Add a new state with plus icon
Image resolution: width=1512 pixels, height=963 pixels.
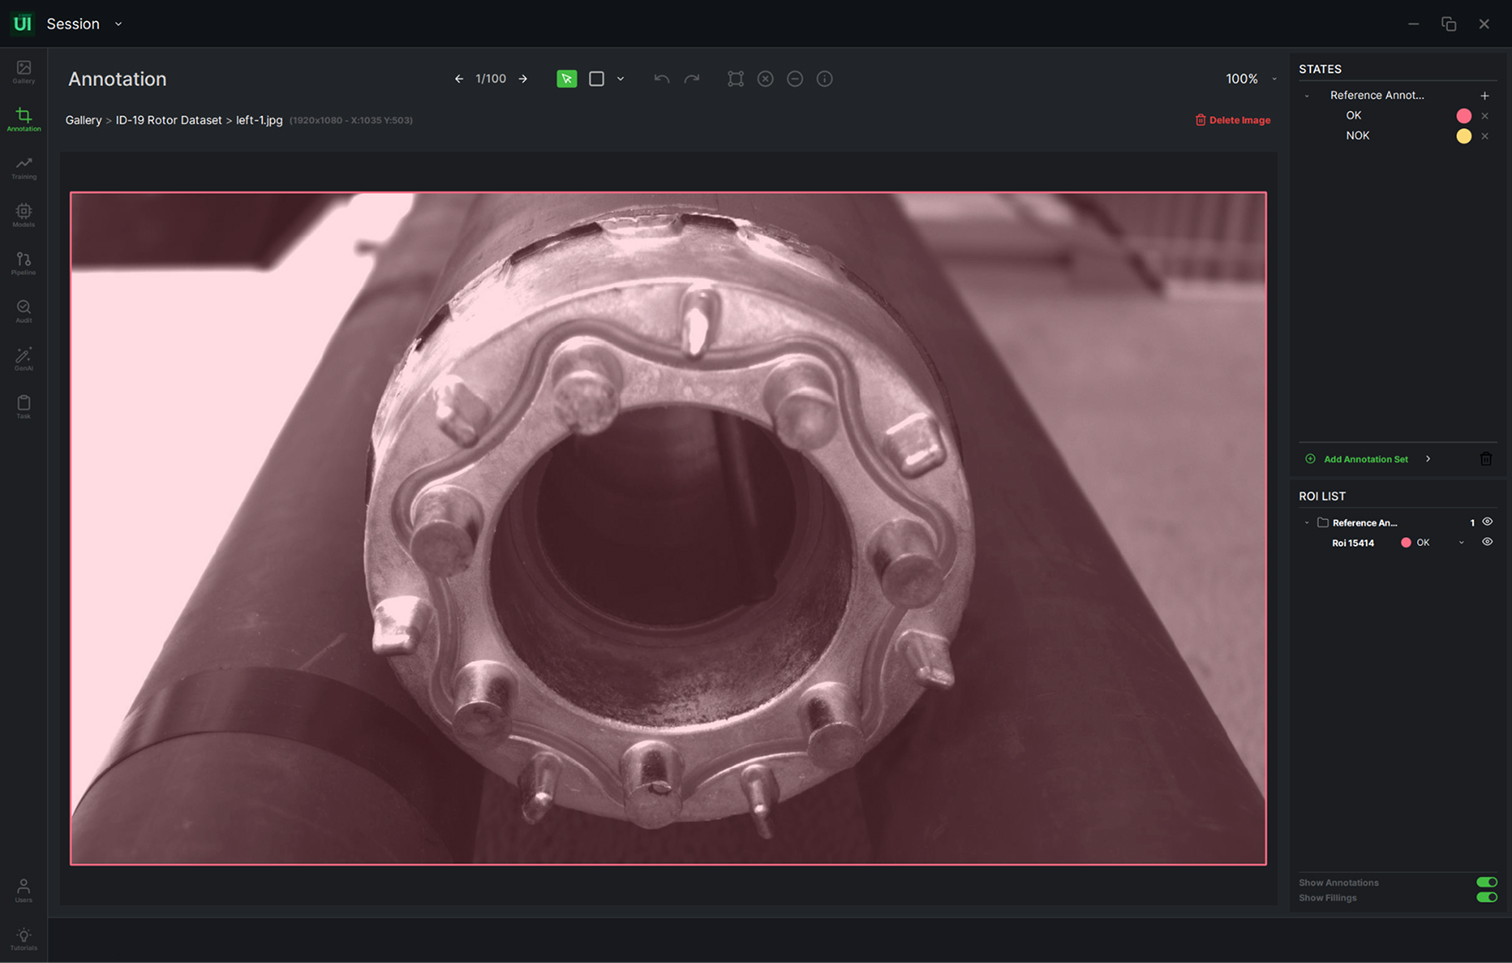coord(1485,96)
